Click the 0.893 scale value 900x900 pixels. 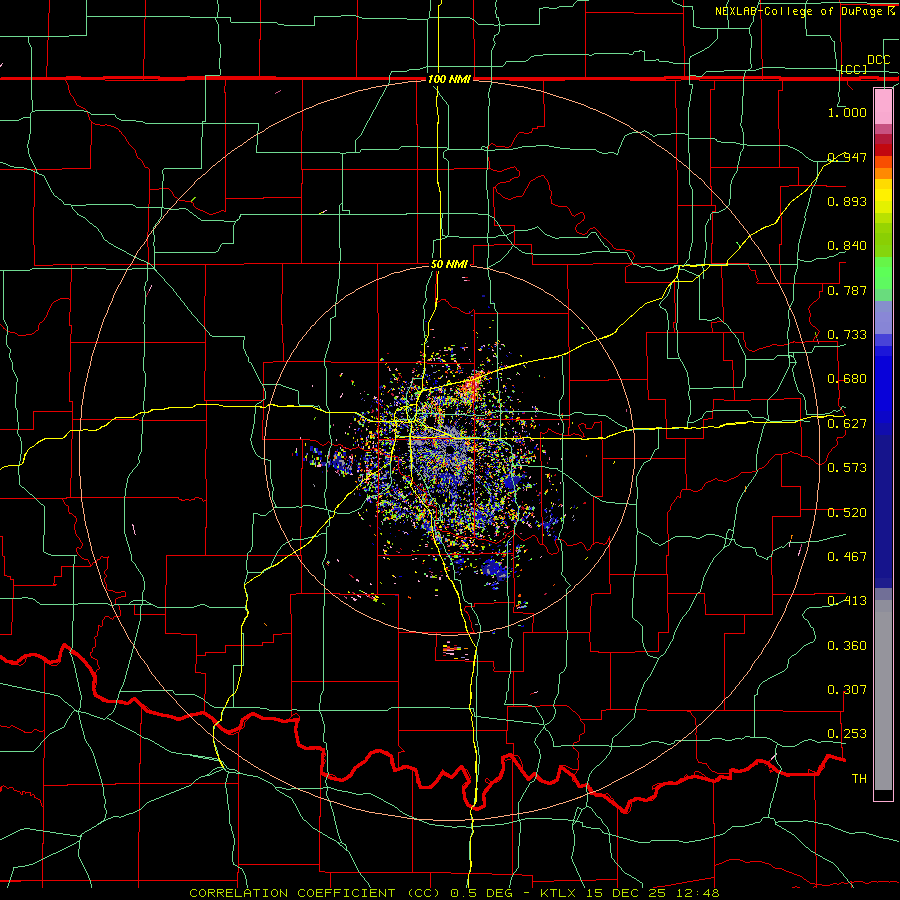click(x=847, y=201)
